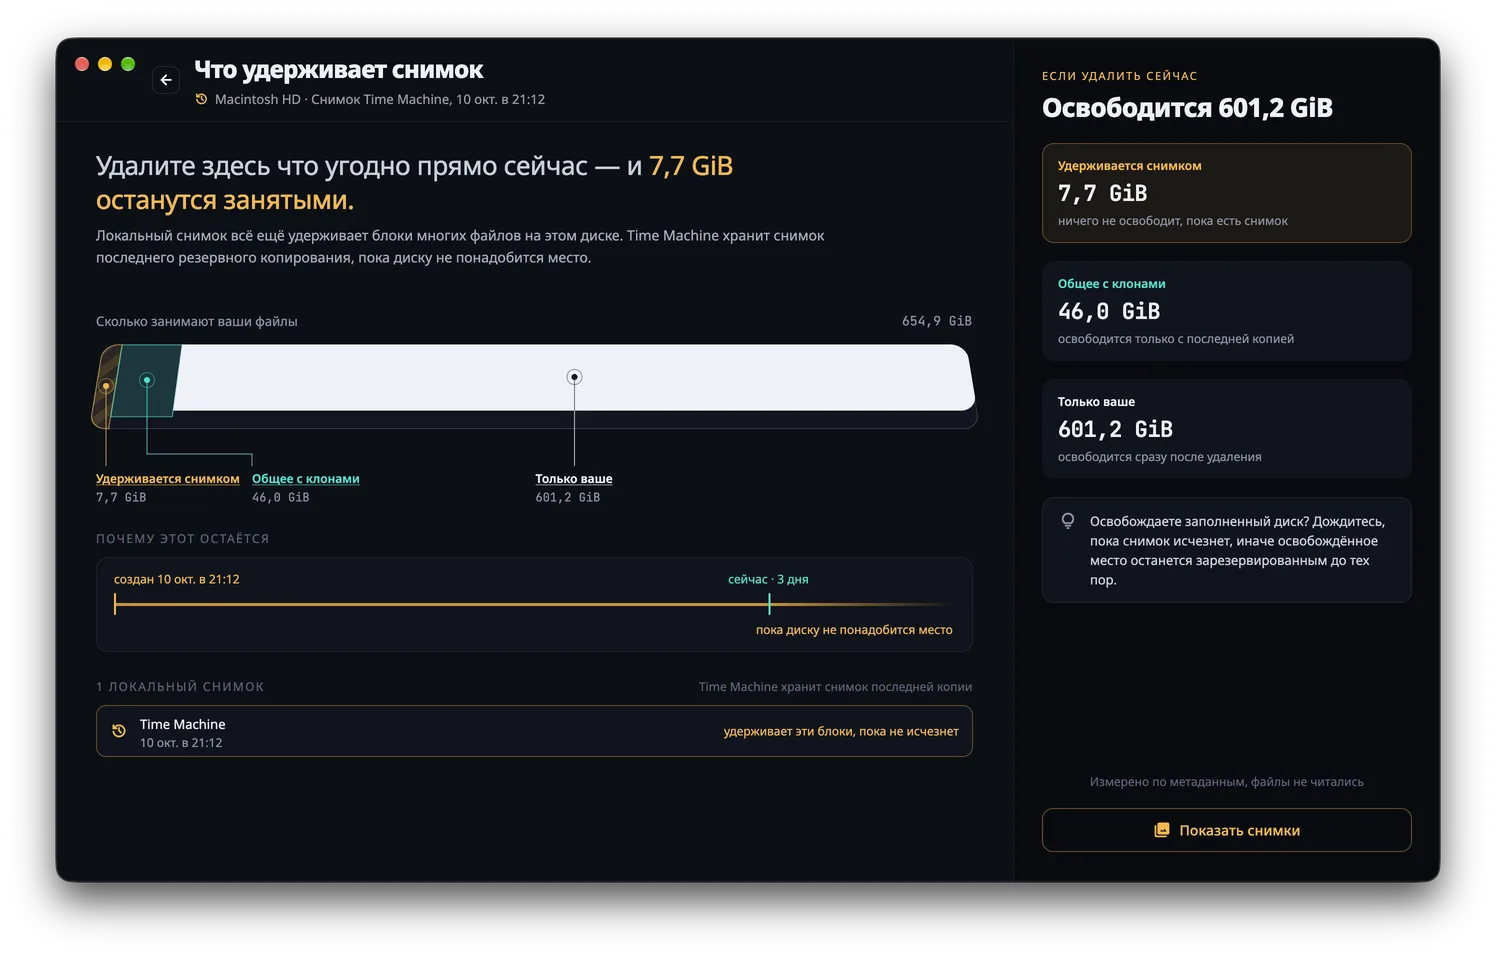The height and width of the screenshot is (956, 1496).
Task: Click the text пока диску не понадобится место
Action: pyautogui.click(x=854, y=630)
